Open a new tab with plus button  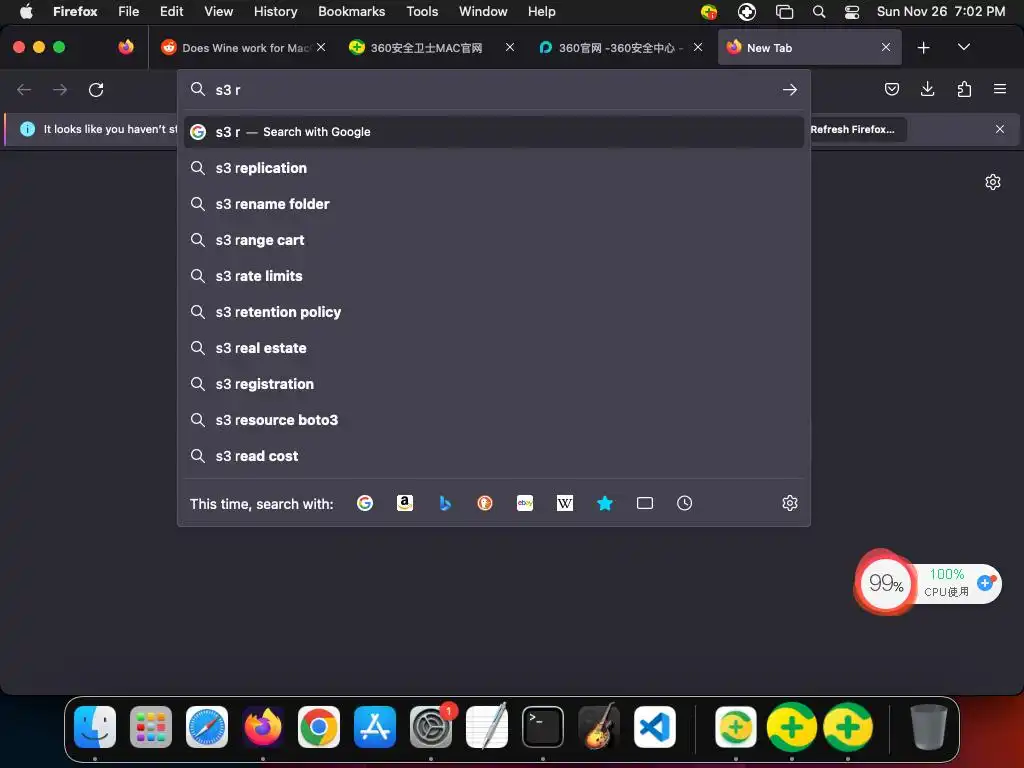pyautogui.click(x=923, y=48)
